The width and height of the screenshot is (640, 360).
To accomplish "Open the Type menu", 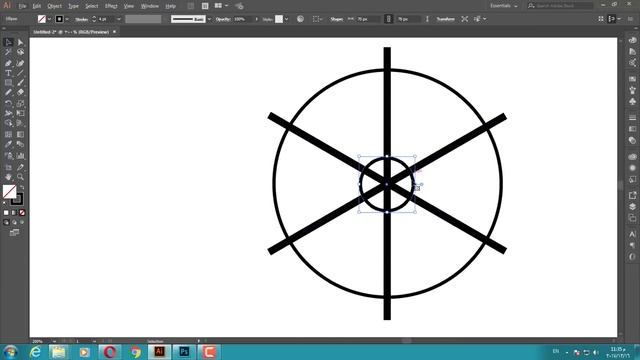I will pyautogui.click(x=73, y=6).
